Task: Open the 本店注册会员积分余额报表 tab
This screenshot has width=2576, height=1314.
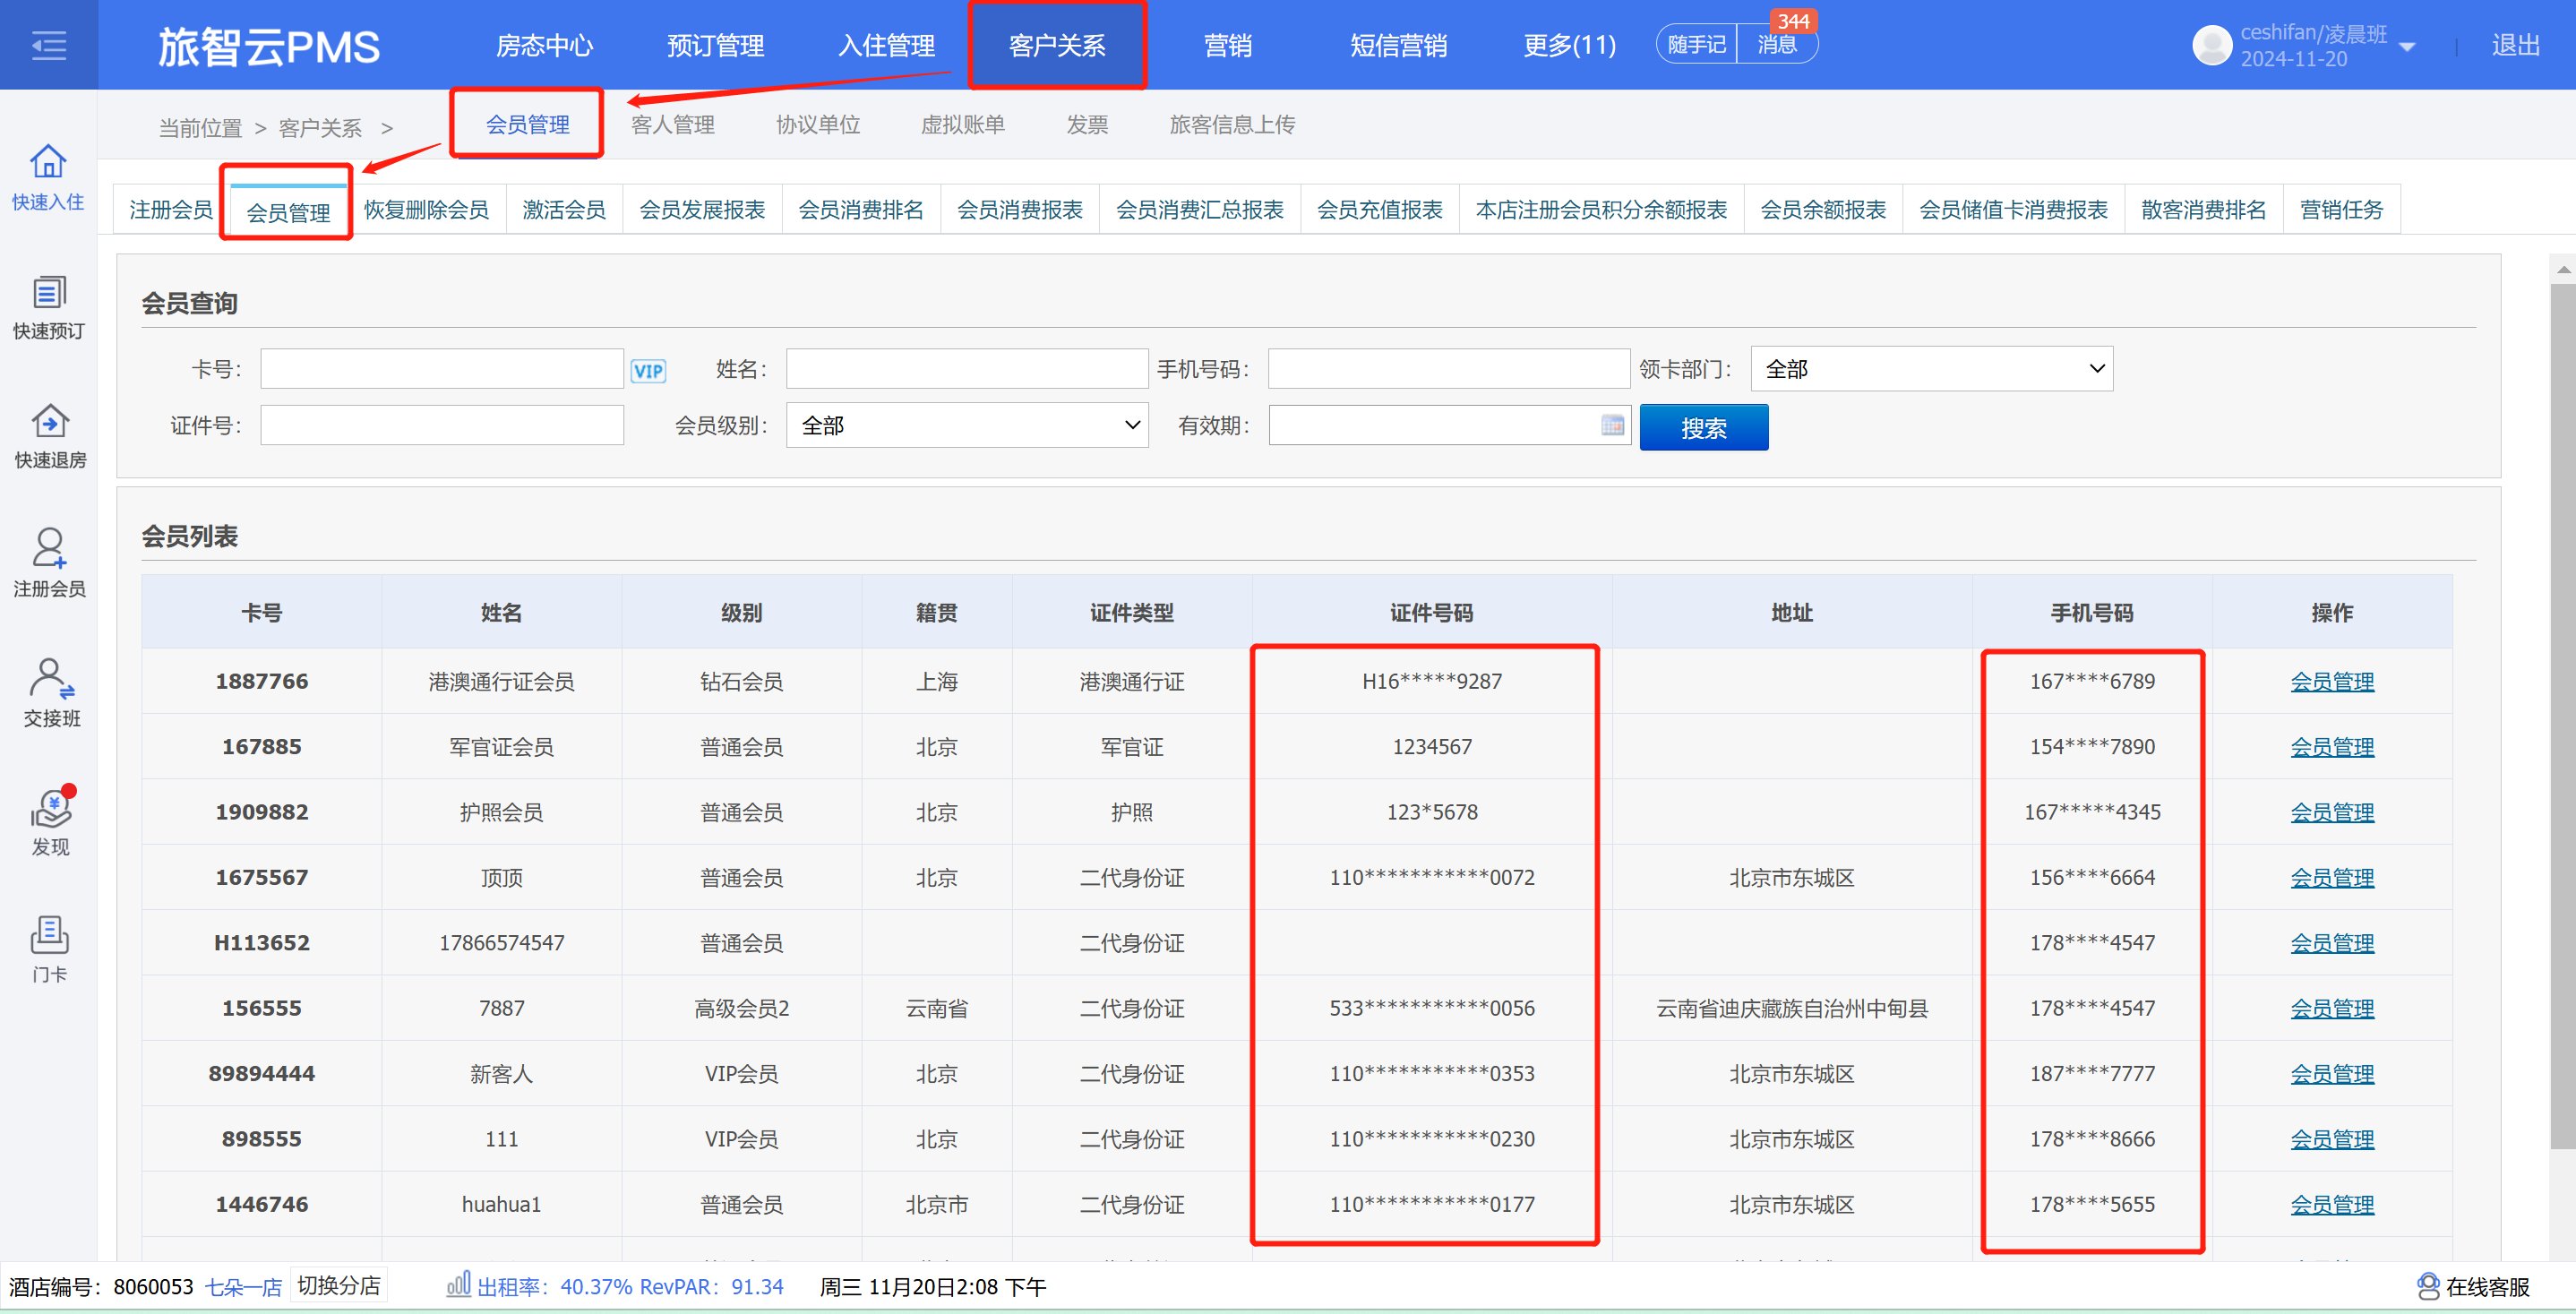Action: [1602, 209]
